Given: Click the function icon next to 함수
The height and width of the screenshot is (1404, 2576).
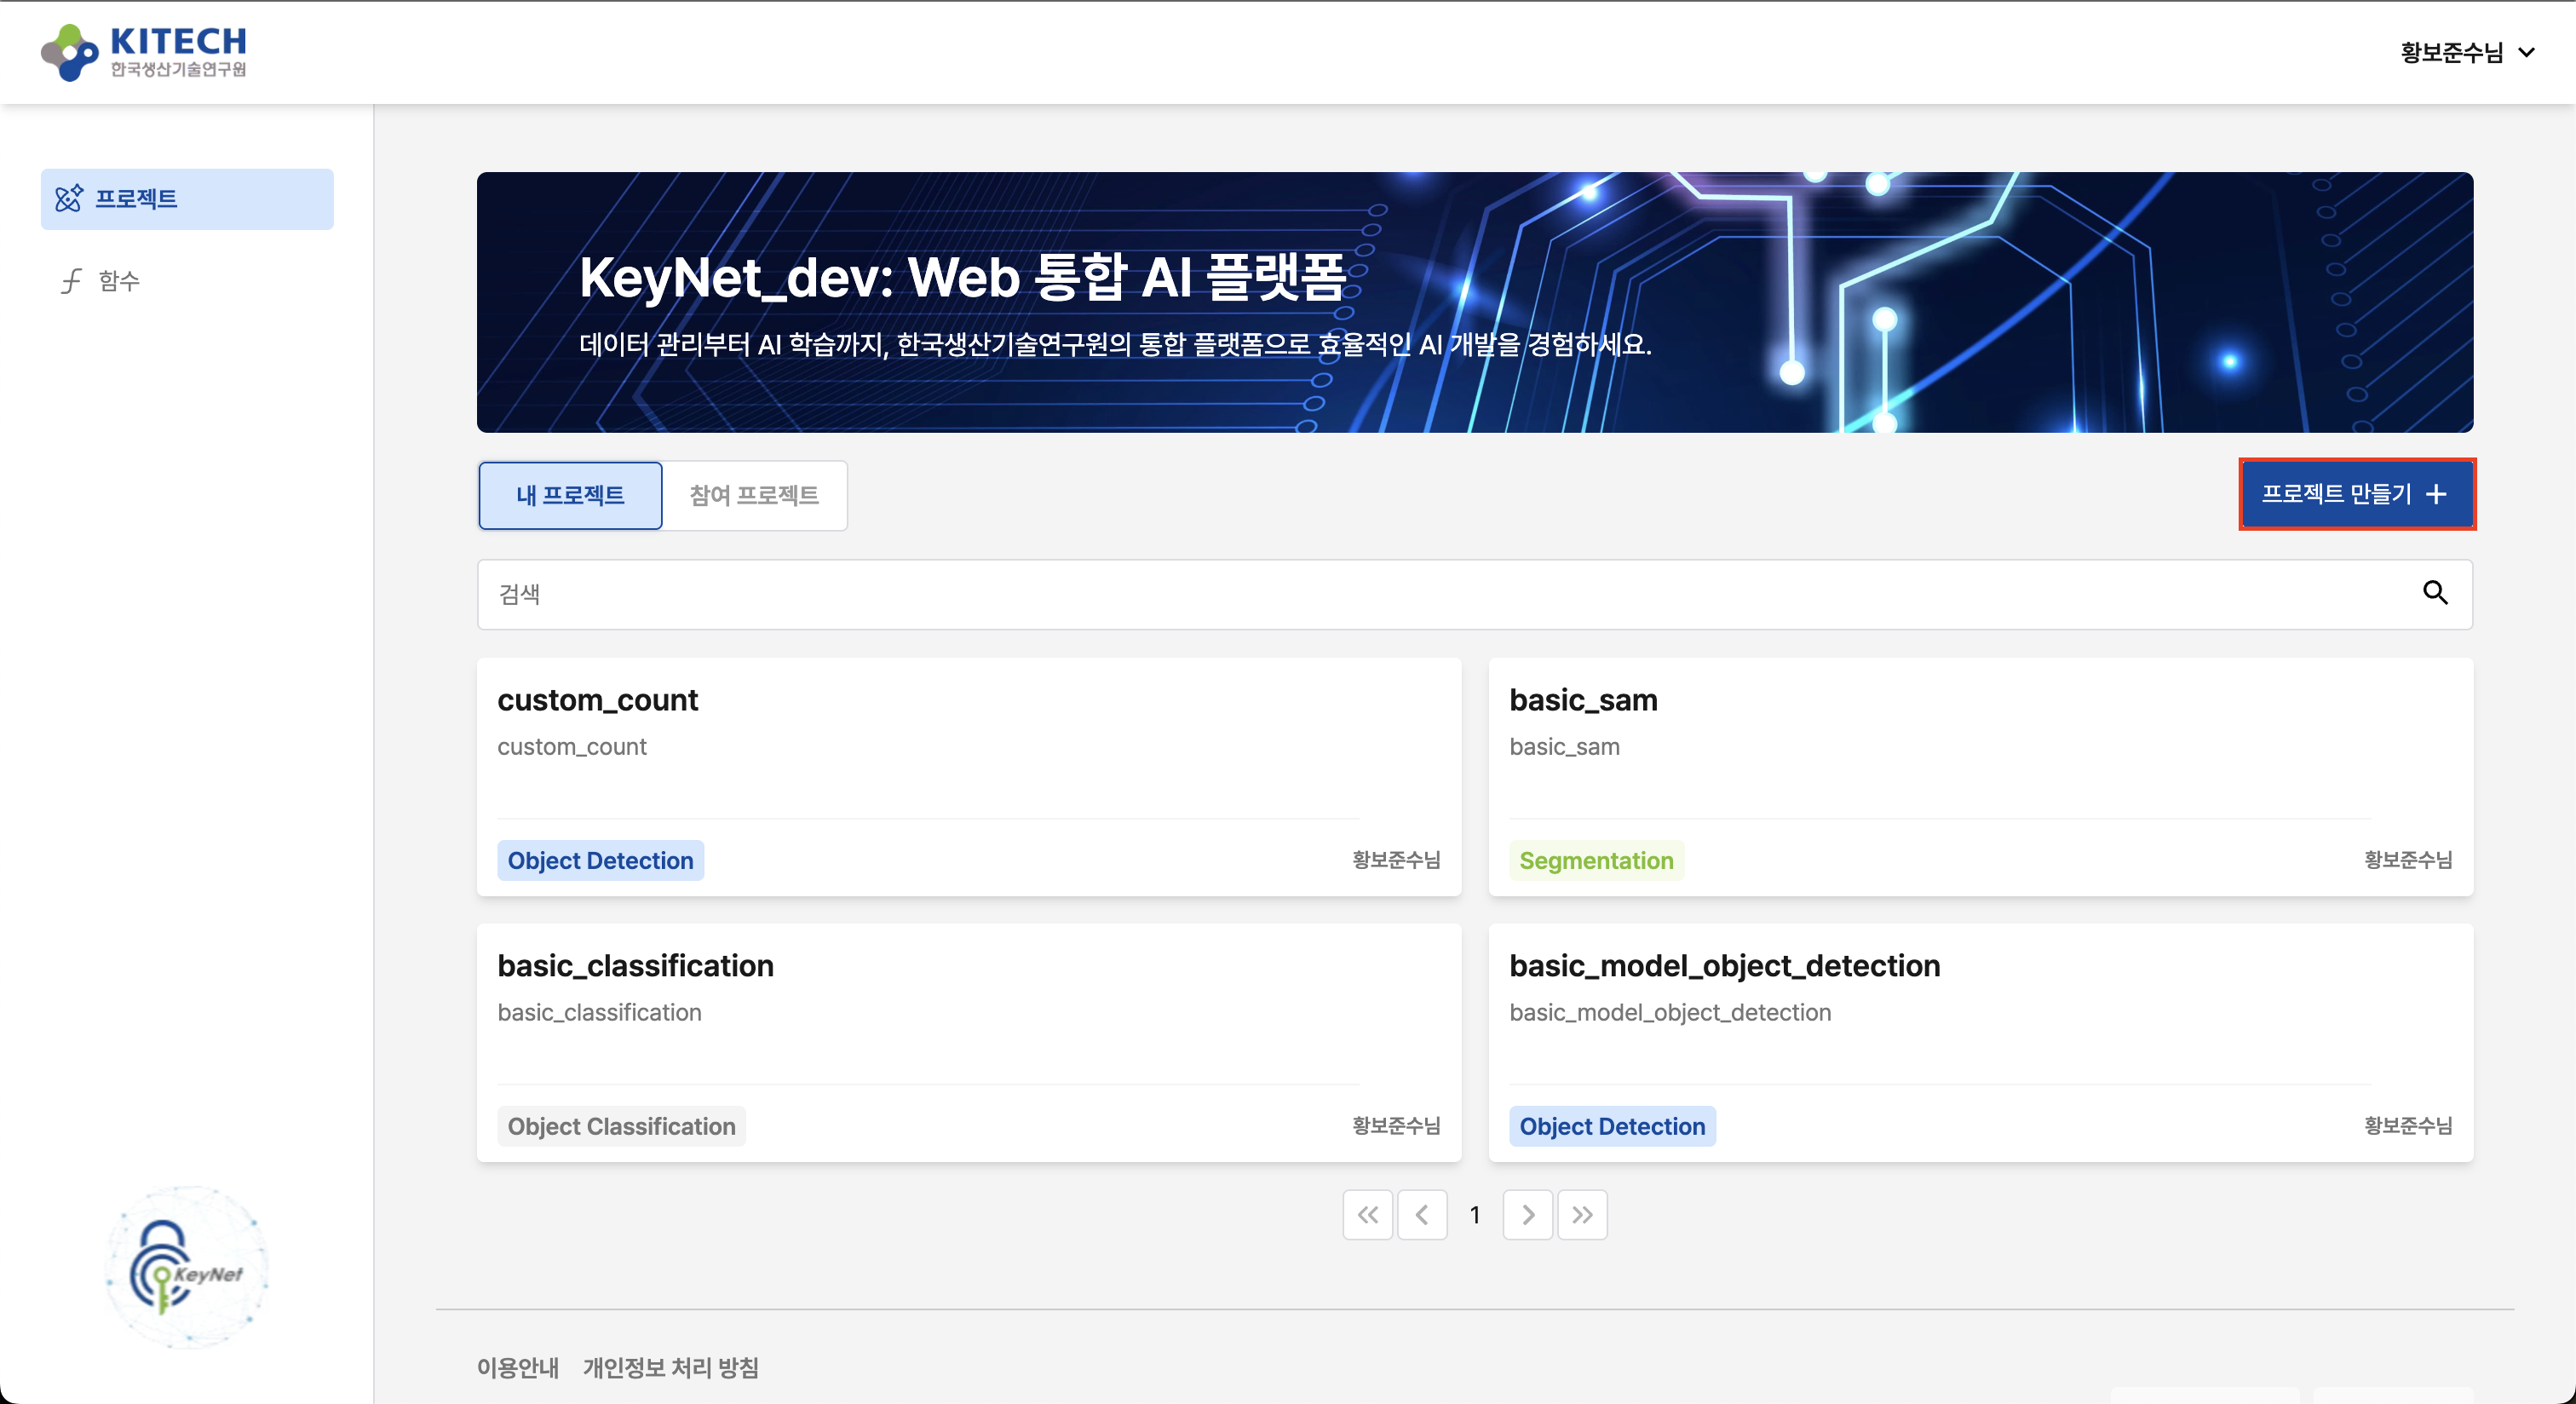Looking at the screenshot, I should 71,281.
